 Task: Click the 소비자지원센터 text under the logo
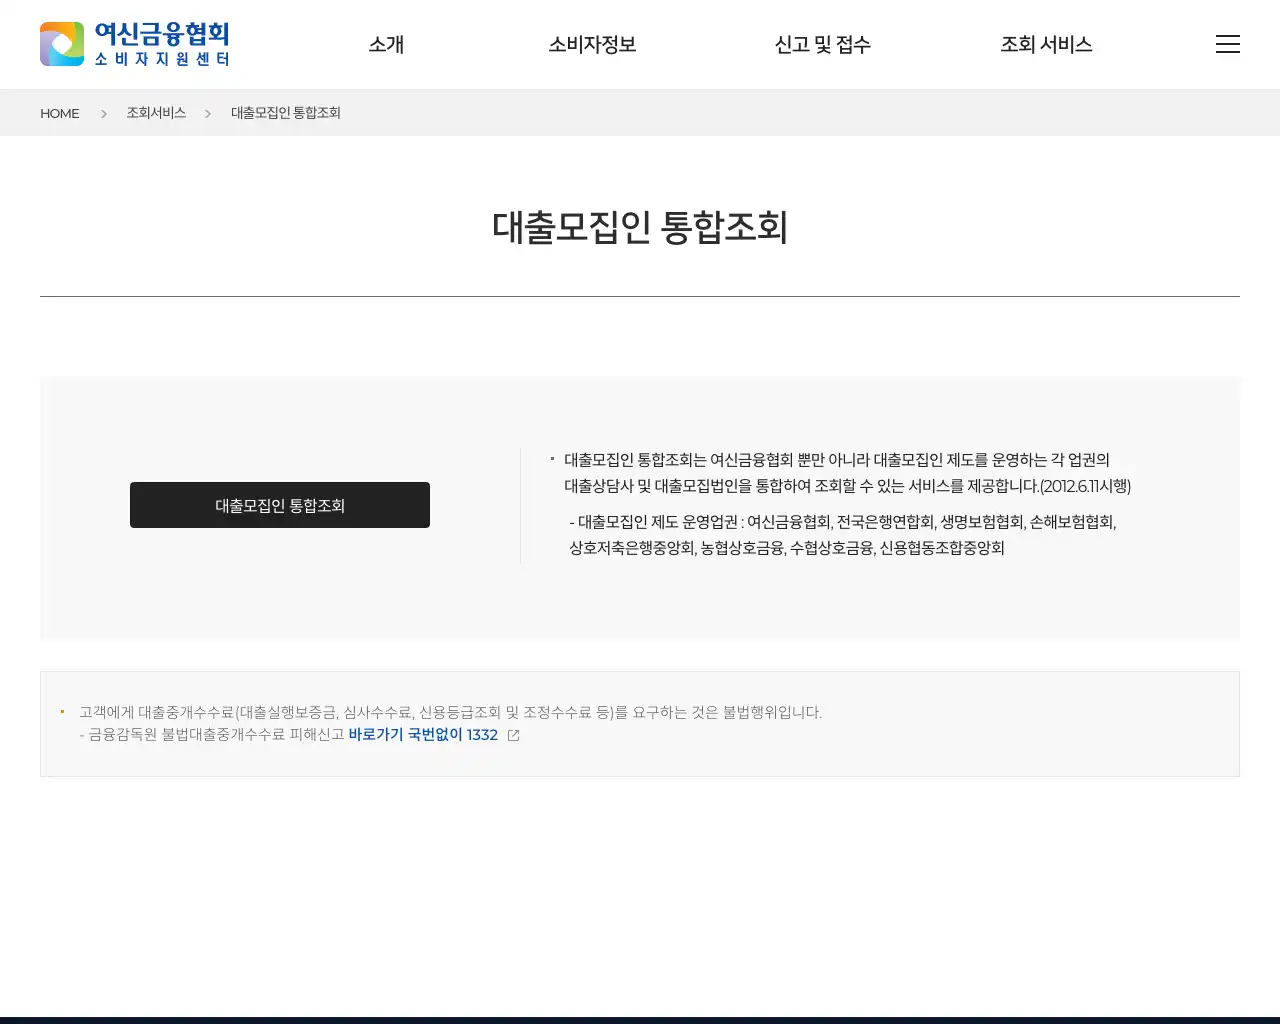(162, 59)
